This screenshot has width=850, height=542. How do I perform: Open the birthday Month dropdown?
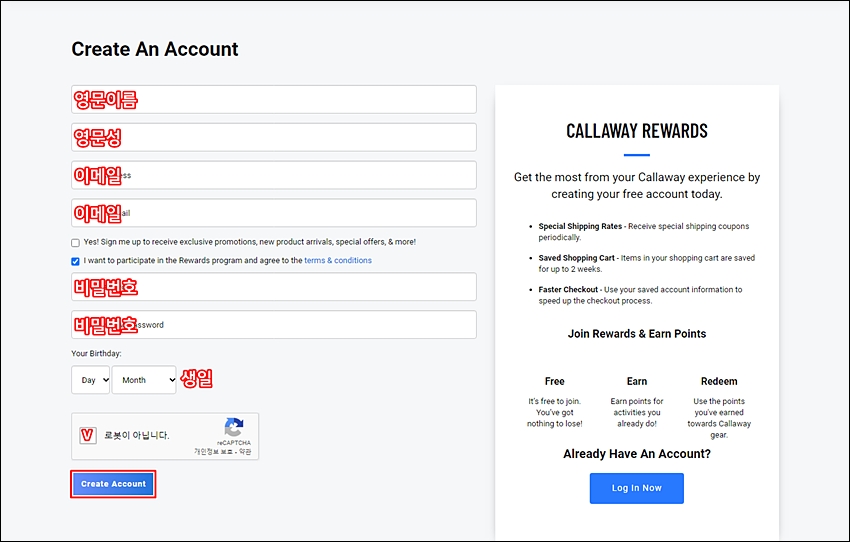pyautogui.click(x=144, y=380)
